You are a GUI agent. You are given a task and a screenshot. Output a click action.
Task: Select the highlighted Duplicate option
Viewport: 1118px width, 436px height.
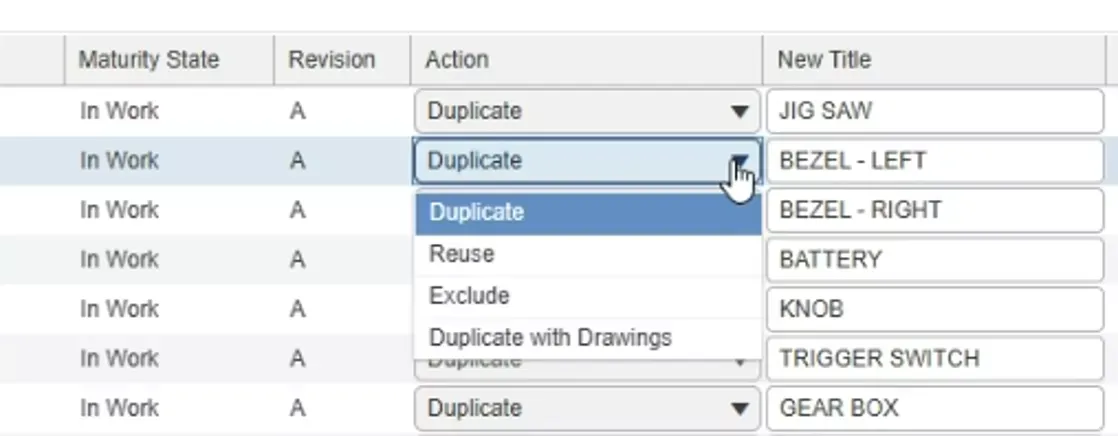588,212
